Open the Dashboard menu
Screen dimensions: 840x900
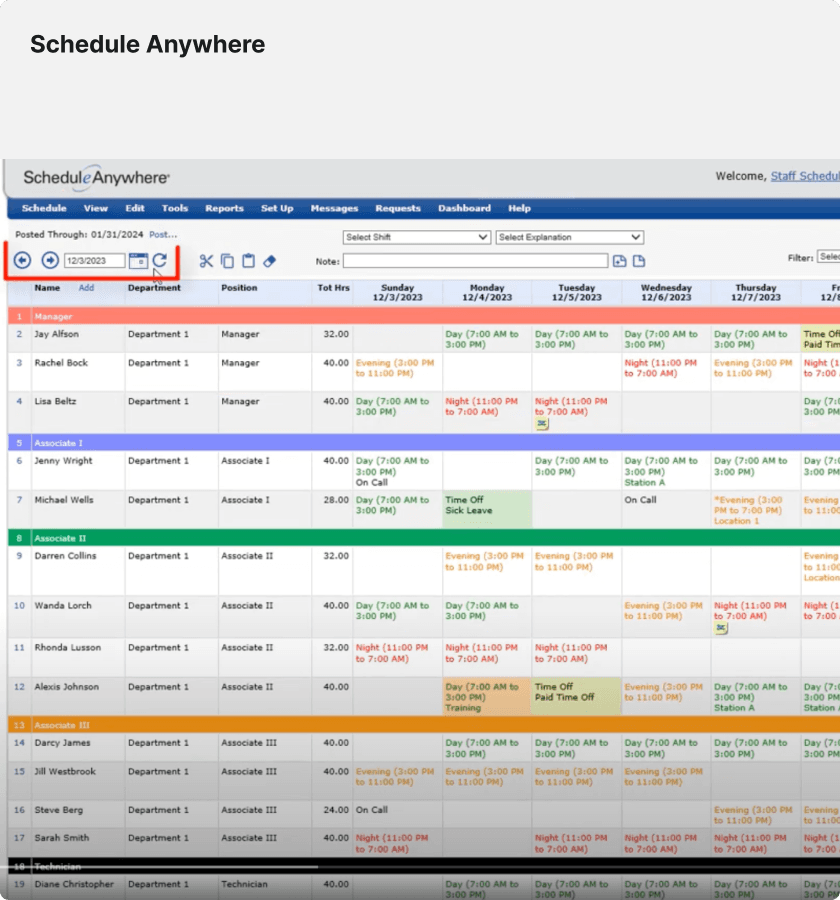[464, 208]
